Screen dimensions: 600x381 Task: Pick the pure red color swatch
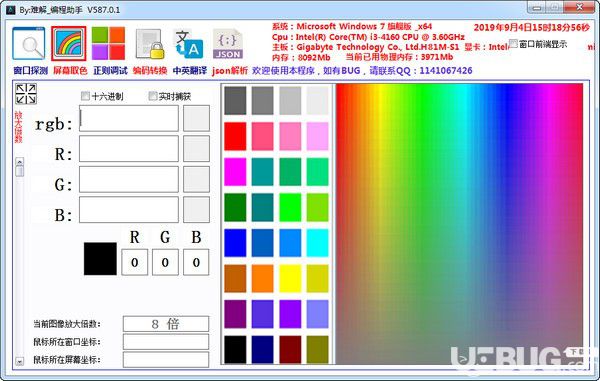point(235,136)
